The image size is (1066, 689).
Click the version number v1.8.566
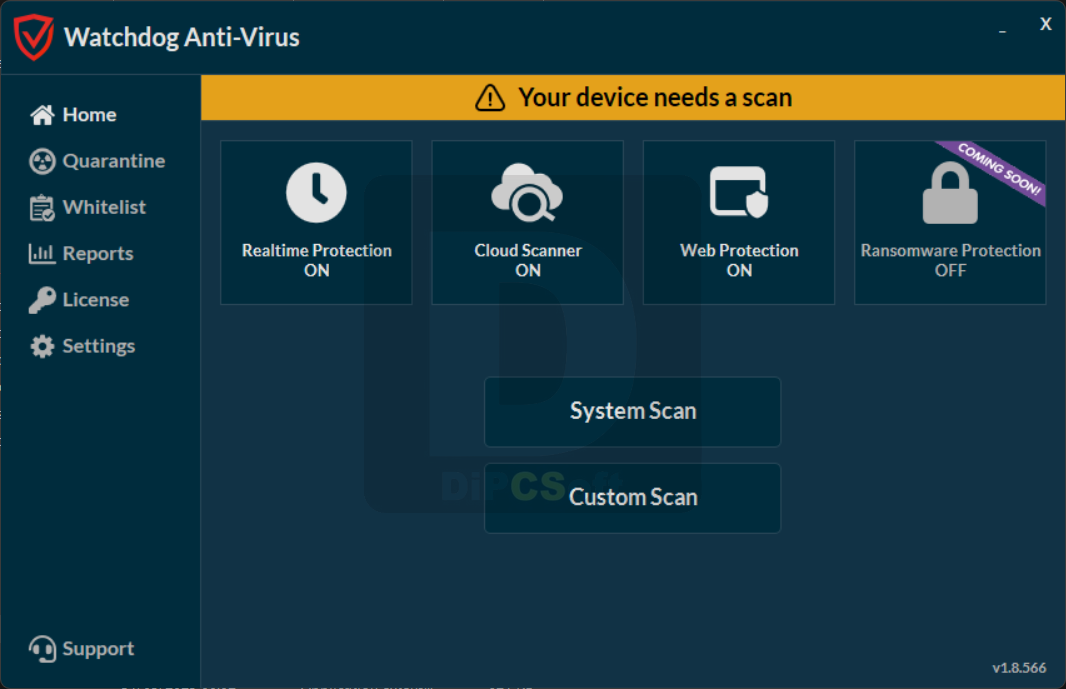point(1019,668)
